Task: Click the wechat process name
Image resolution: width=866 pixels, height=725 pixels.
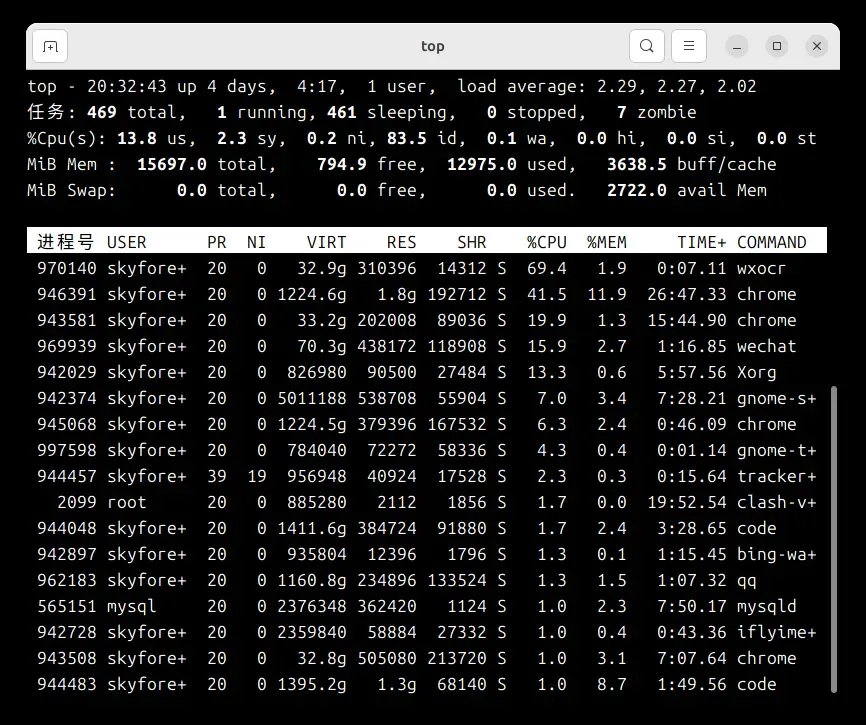Action: [766, 346]
